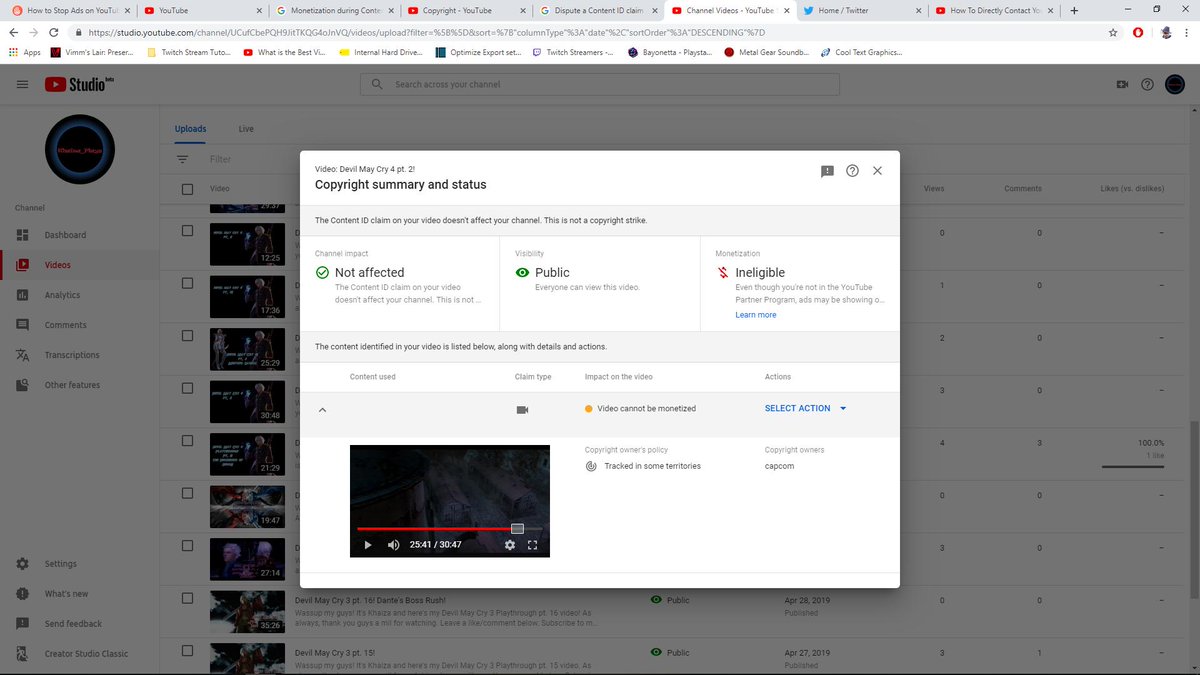
Task: Click the Views column header
Action: (x=934, y=189)
